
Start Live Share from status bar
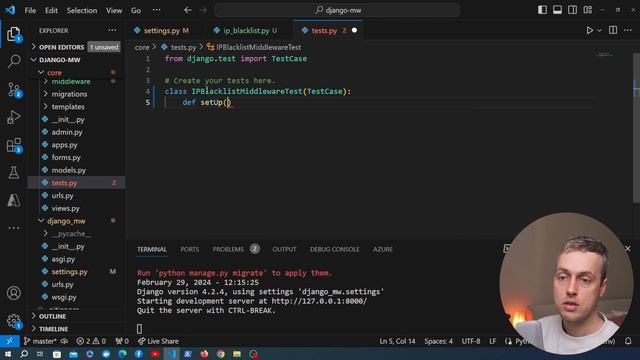[x=158, y=341]
